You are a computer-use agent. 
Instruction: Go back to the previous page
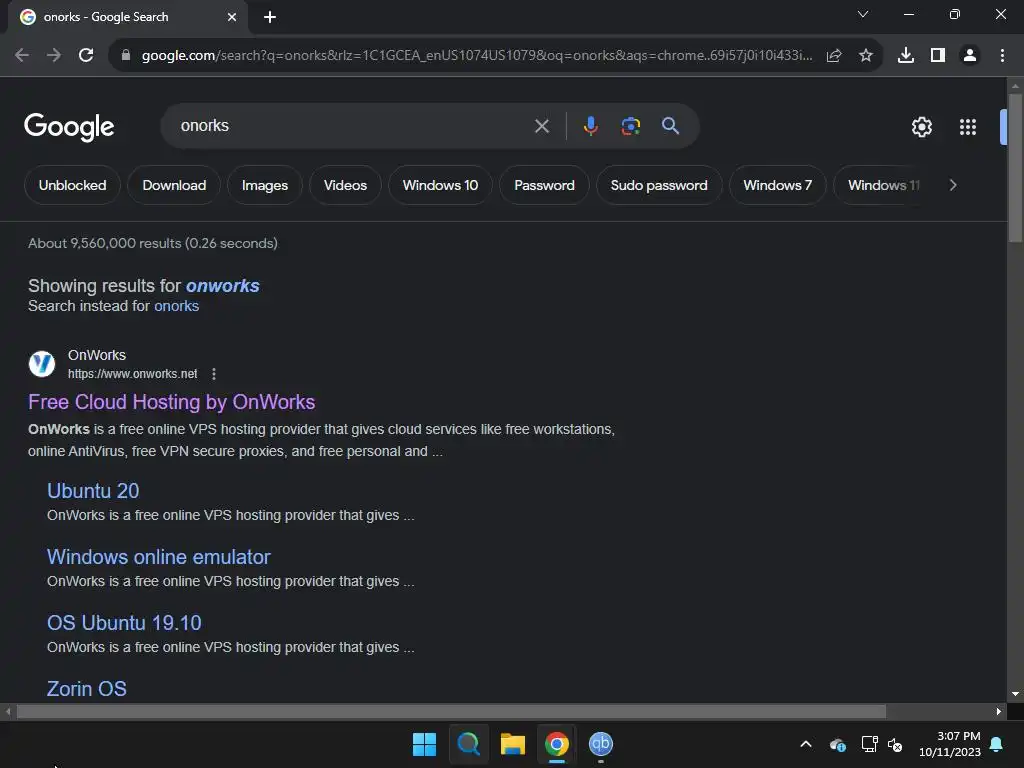click(x=22, y=56)
